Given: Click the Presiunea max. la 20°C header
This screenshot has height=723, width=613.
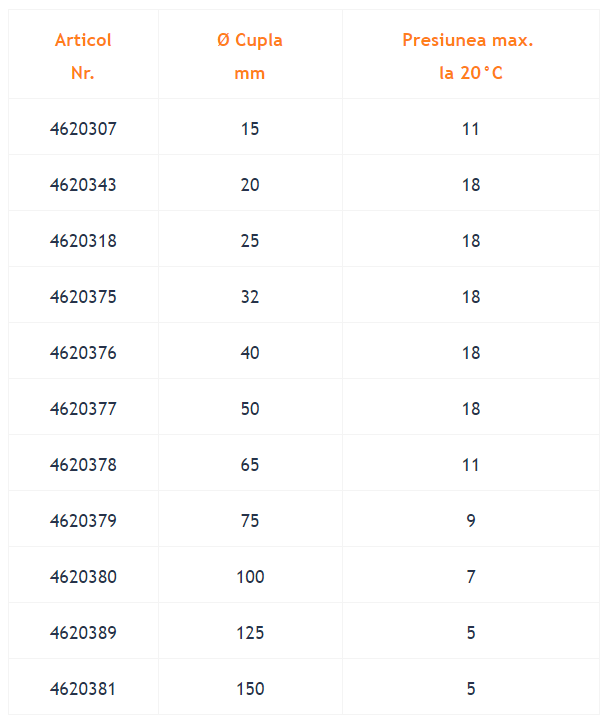Looking at the screenshot, I should pos(470,56).
